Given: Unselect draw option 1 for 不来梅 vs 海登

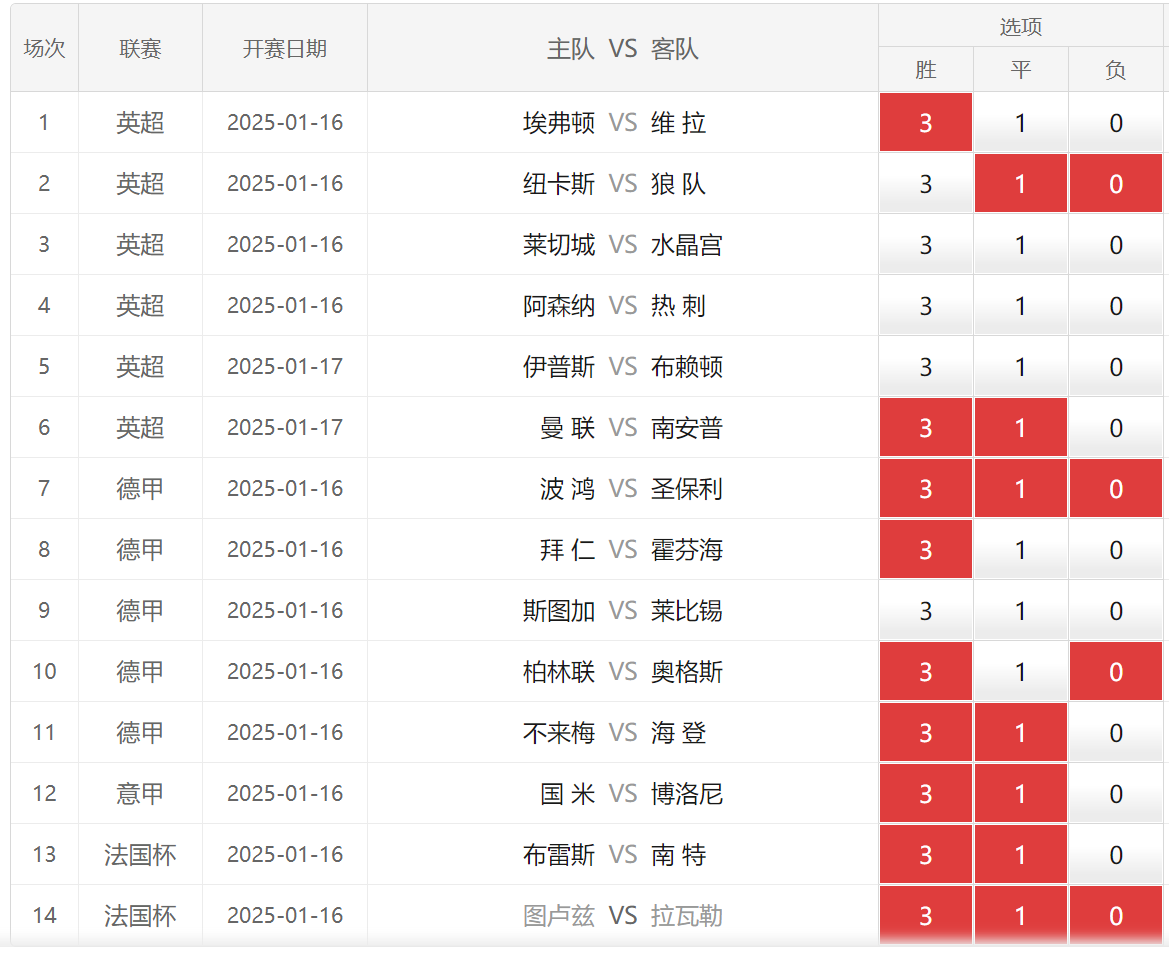Looking at the screenshot, I should (x=1021, y=733).
